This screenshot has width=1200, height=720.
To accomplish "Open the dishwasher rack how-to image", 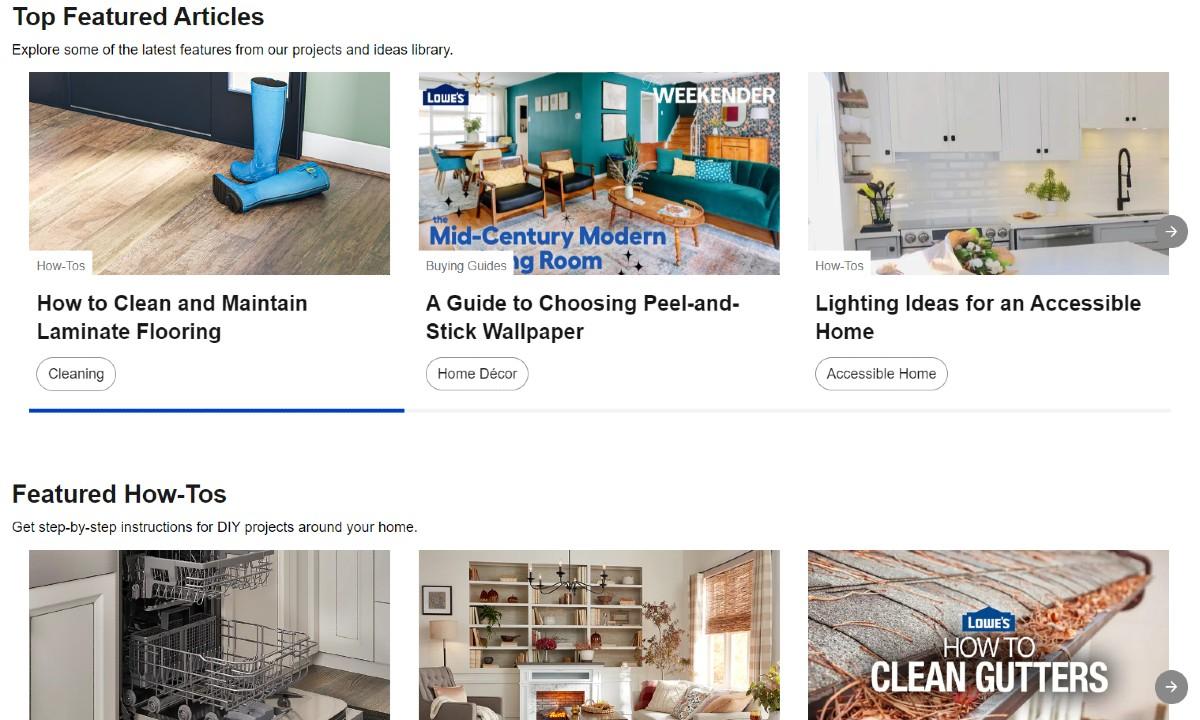I will (209, 635).
